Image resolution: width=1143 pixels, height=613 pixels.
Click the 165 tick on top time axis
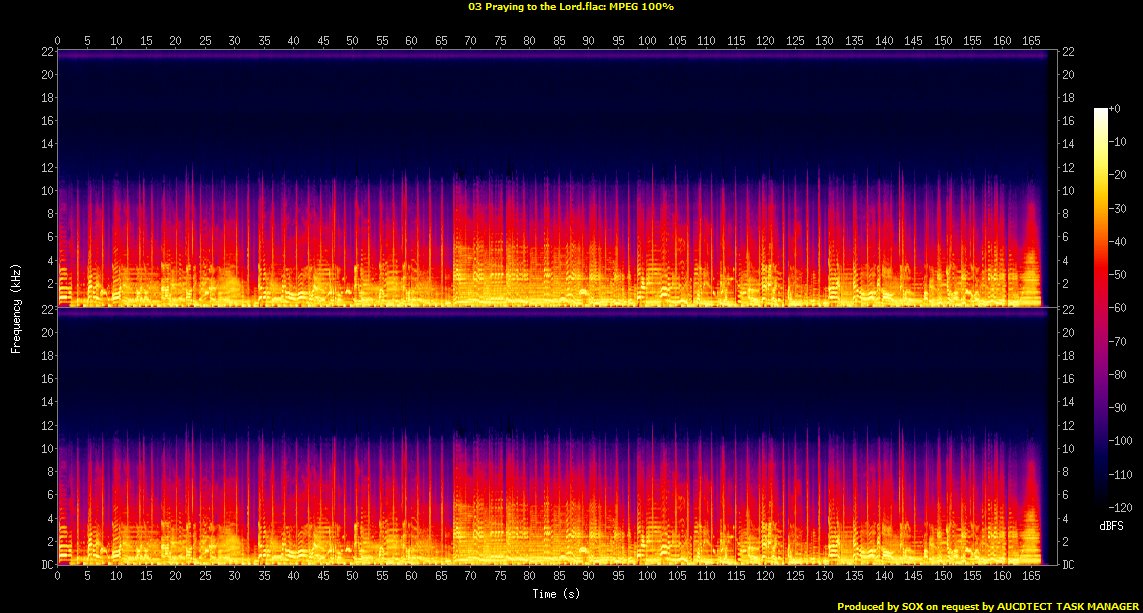tap(1031, 41)
